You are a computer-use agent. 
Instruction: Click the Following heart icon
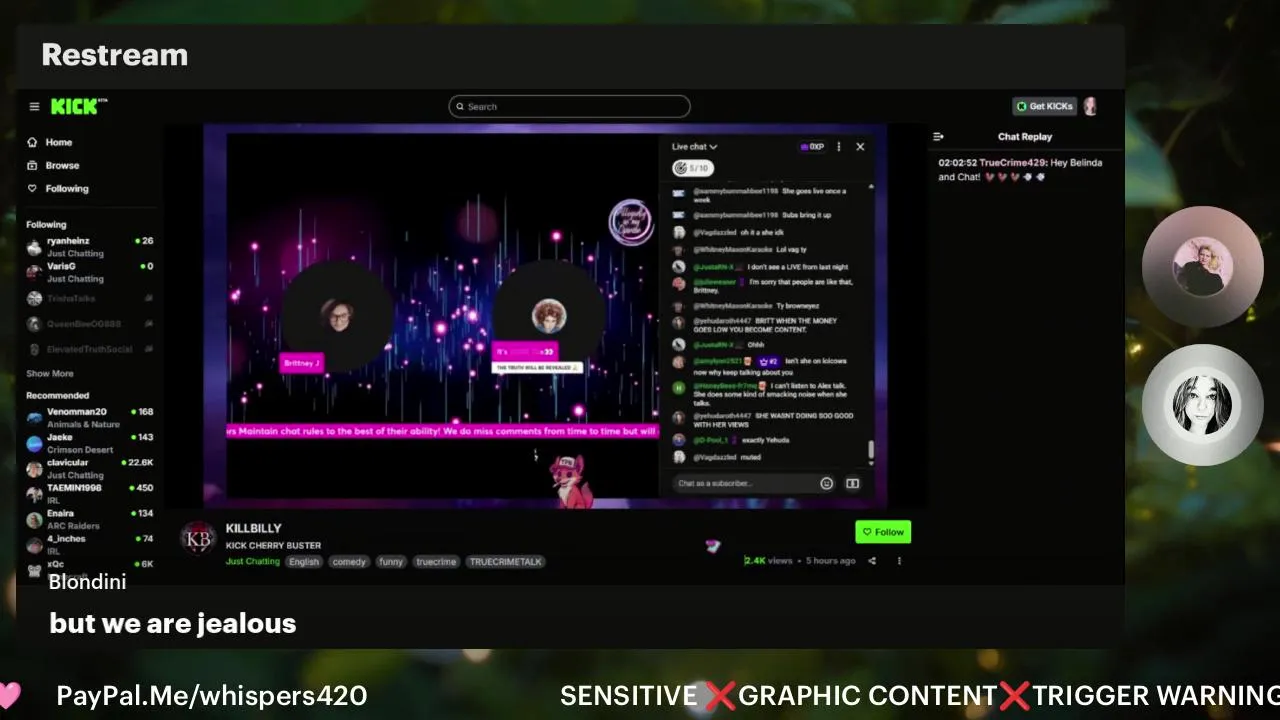pos(32,188)
